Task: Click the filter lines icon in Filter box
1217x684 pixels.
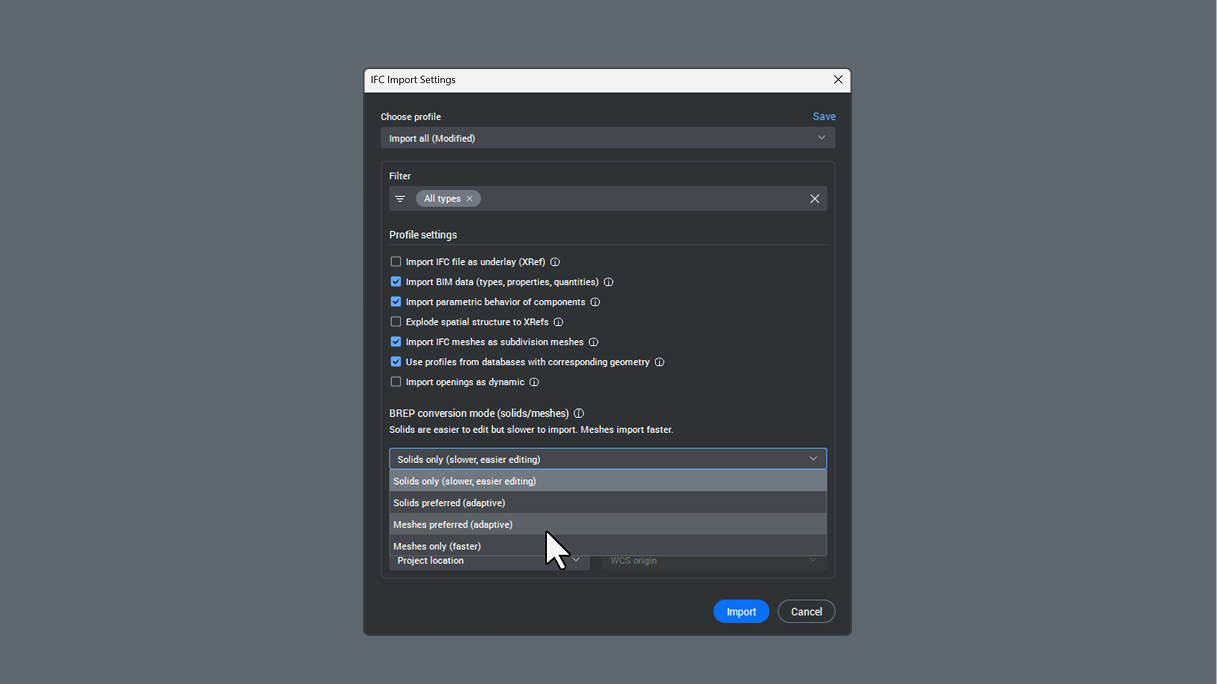Action: pos(400,199)
